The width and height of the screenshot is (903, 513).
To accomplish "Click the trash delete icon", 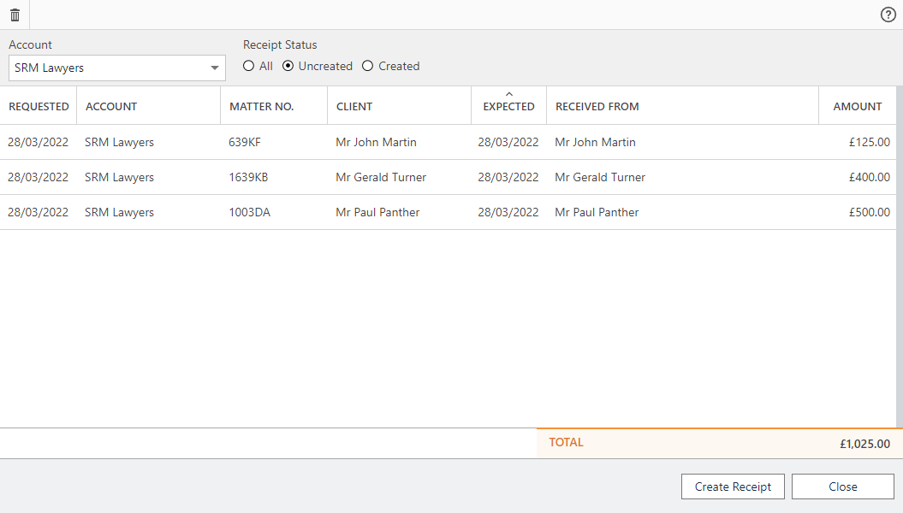I will click(x=15, y=15).
